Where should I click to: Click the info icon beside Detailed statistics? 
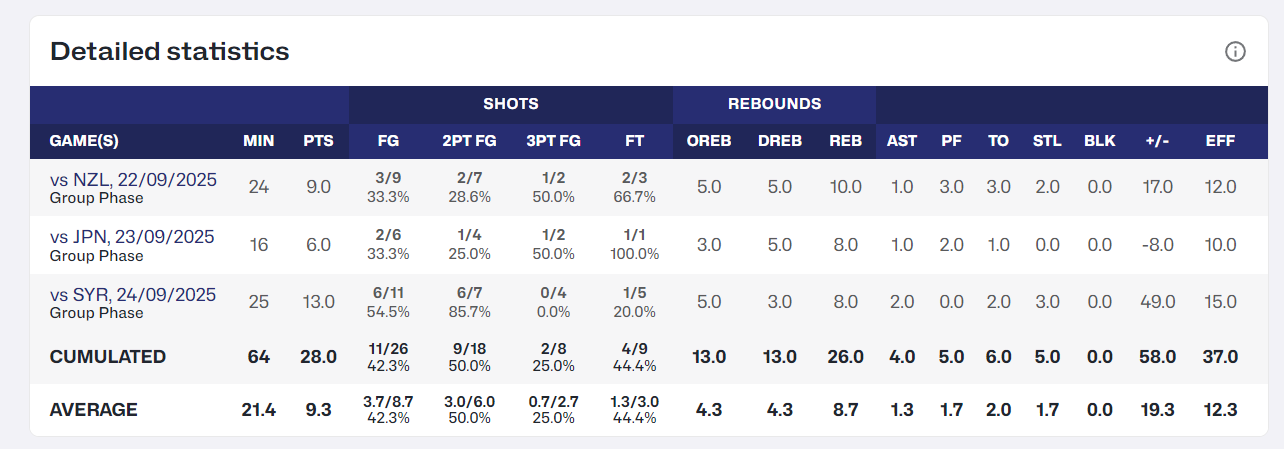(x=1235, y=52)
